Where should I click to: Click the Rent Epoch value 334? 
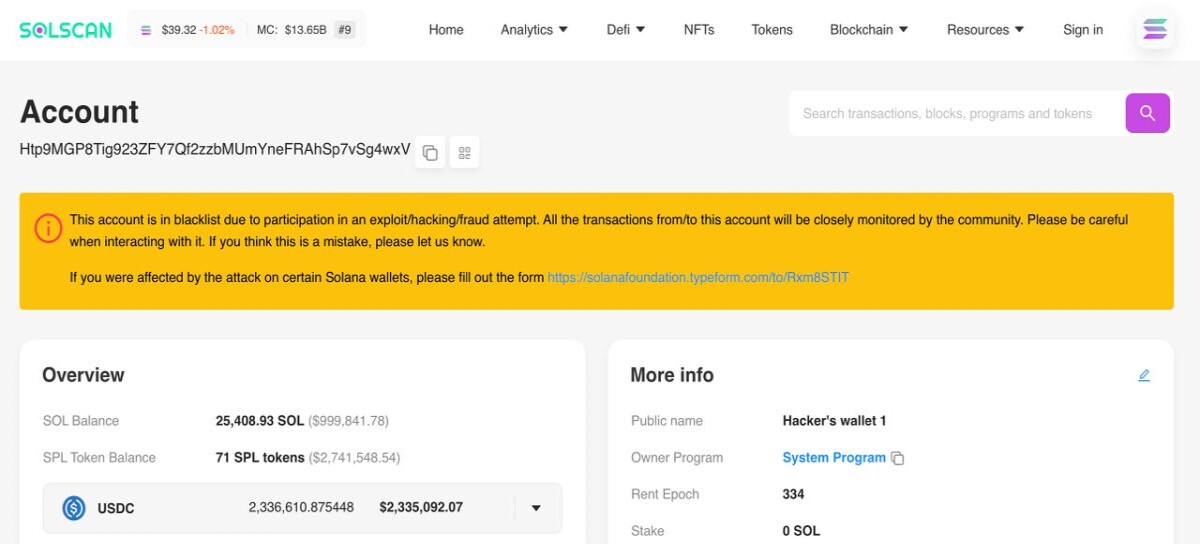793,495
